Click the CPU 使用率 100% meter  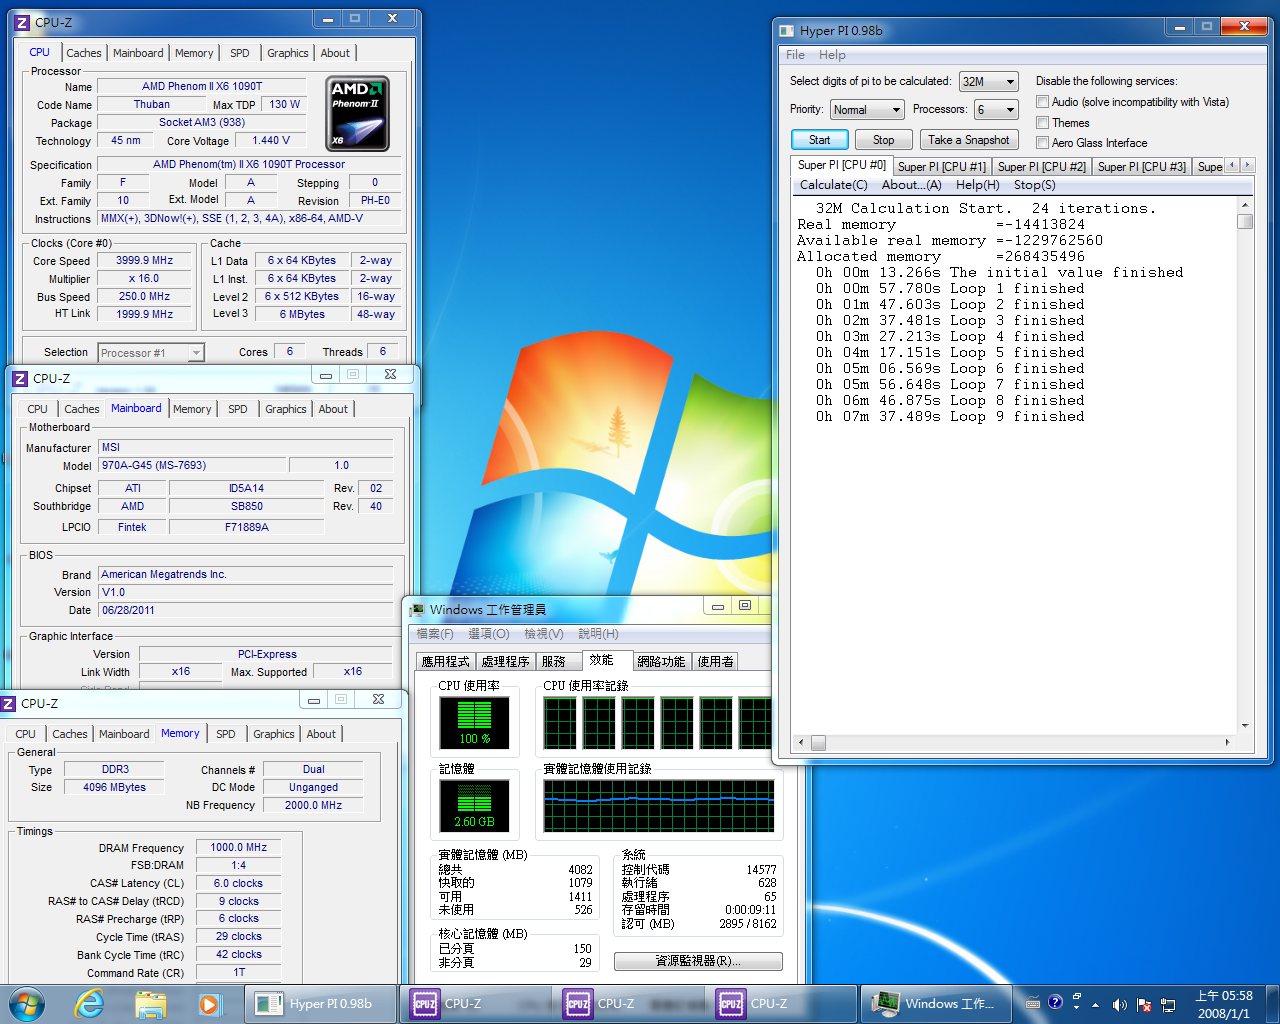pos(474,722)
